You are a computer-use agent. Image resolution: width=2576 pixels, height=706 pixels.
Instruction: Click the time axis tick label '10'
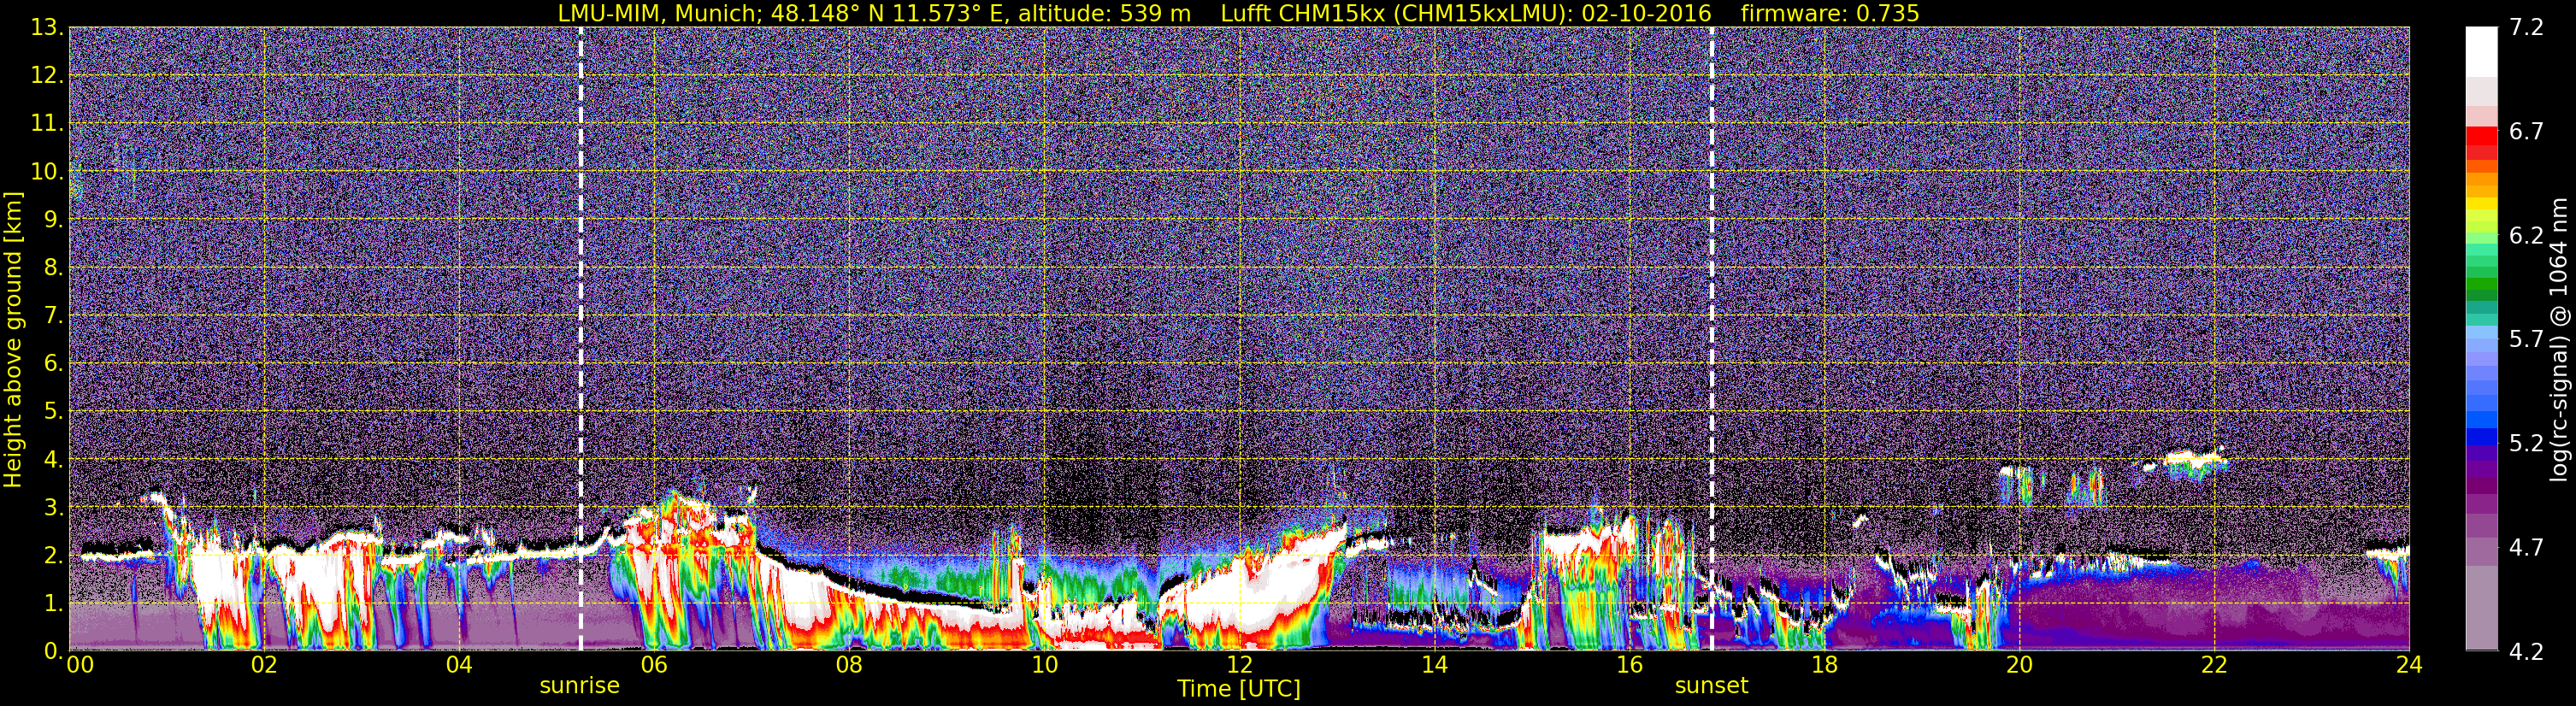[x=1044, y=665]
